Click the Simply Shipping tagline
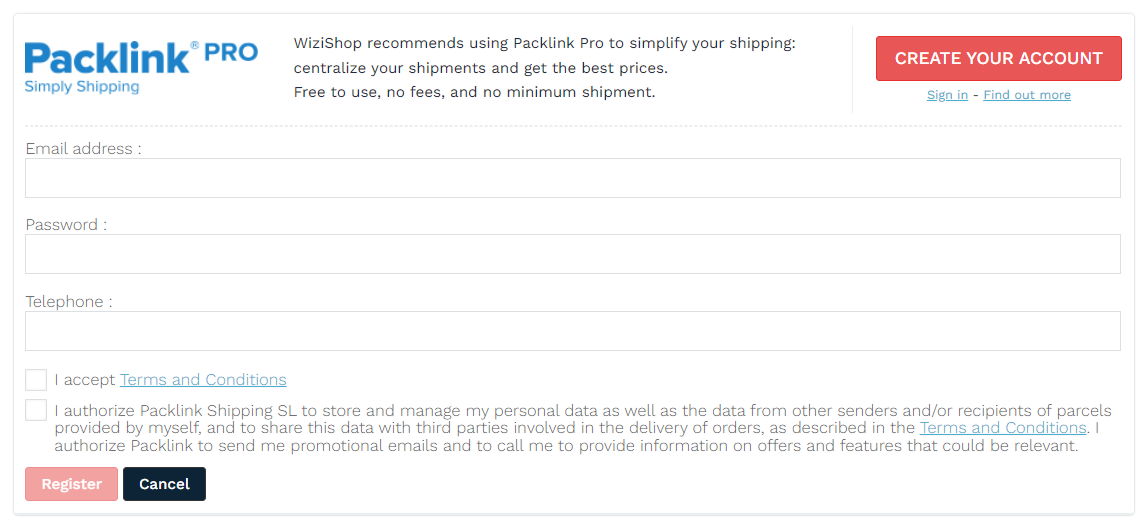 [x=82, y=87]
